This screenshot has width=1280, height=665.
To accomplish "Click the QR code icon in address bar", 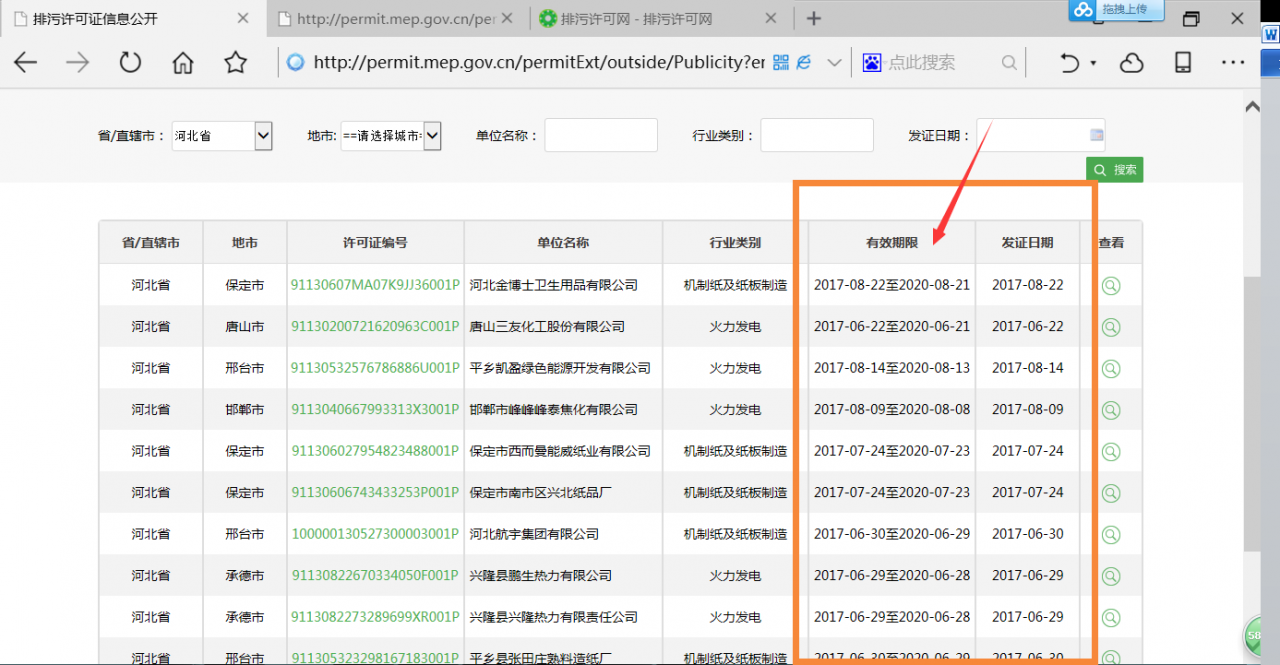I will tap(779, 62).
